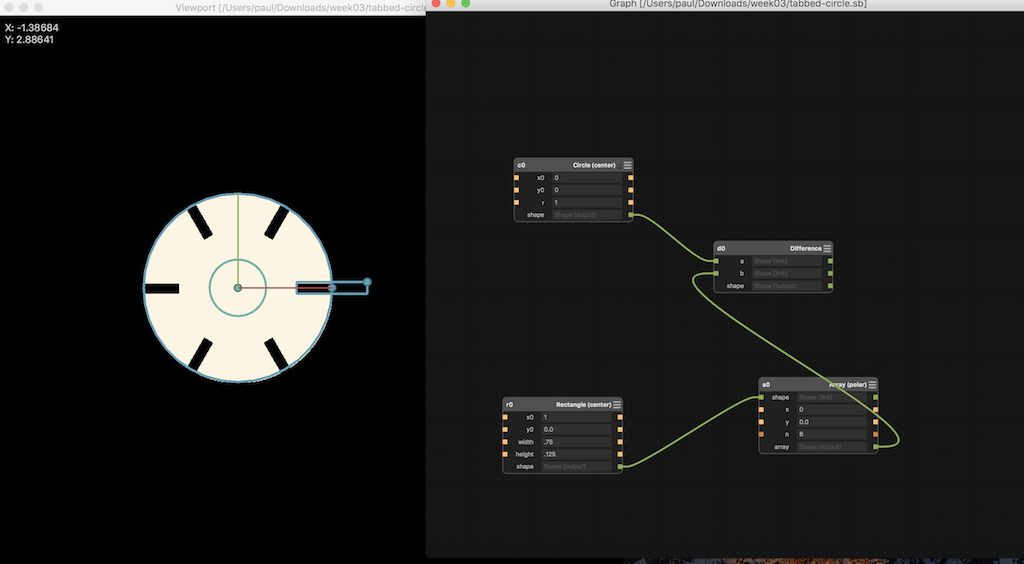
Task: Click the r0 width input port
Action: (505, 442)
